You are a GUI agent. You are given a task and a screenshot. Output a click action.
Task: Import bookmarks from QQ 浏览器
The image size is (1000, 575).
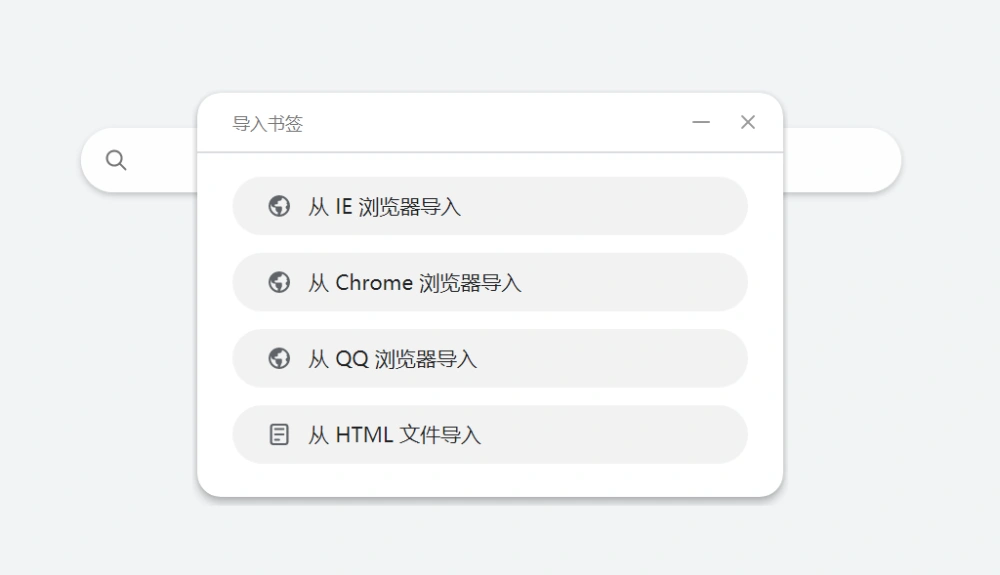[490, 358]
